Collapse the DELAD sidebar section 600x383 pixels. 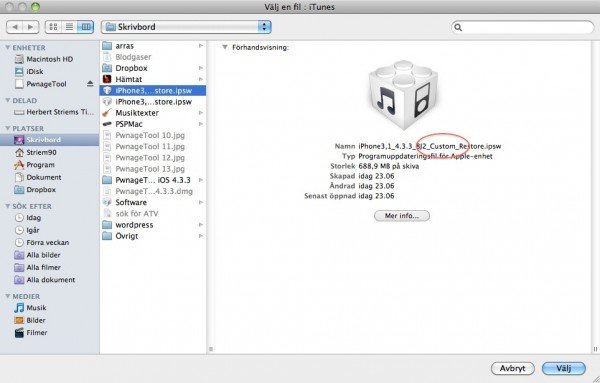click(x=8, y=100)
